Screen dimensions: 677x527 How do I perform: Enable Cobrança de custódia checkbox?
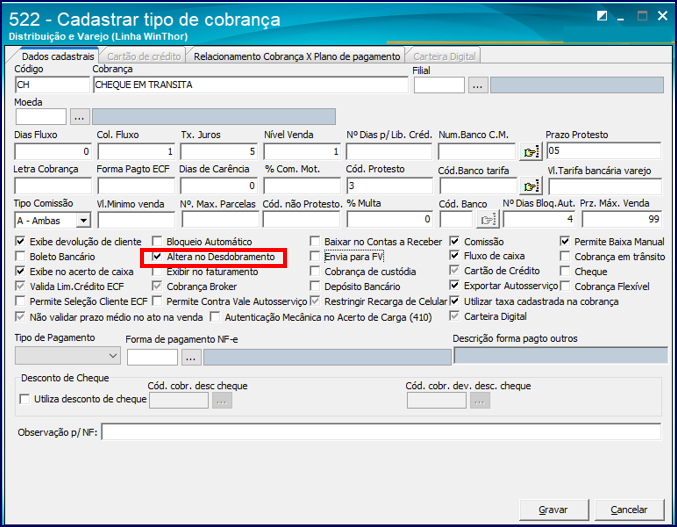(315, 271)
